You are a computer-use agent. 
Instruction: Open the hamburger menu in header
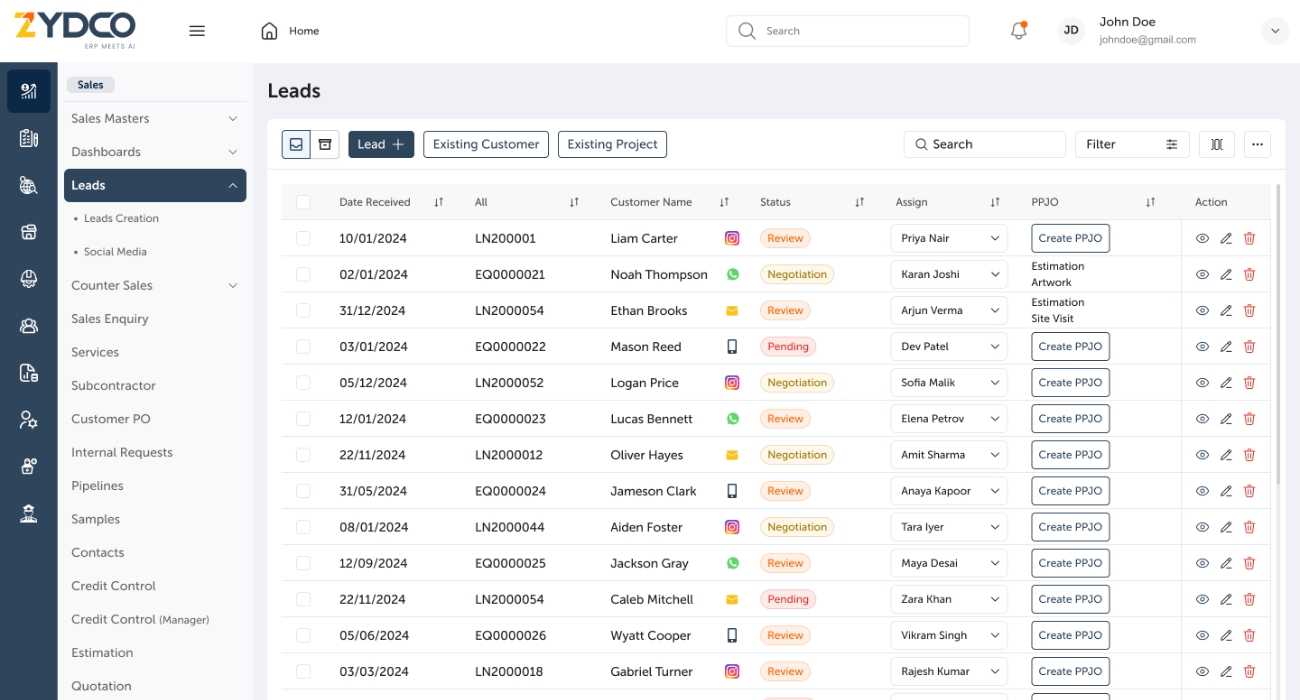coord(197,31)
